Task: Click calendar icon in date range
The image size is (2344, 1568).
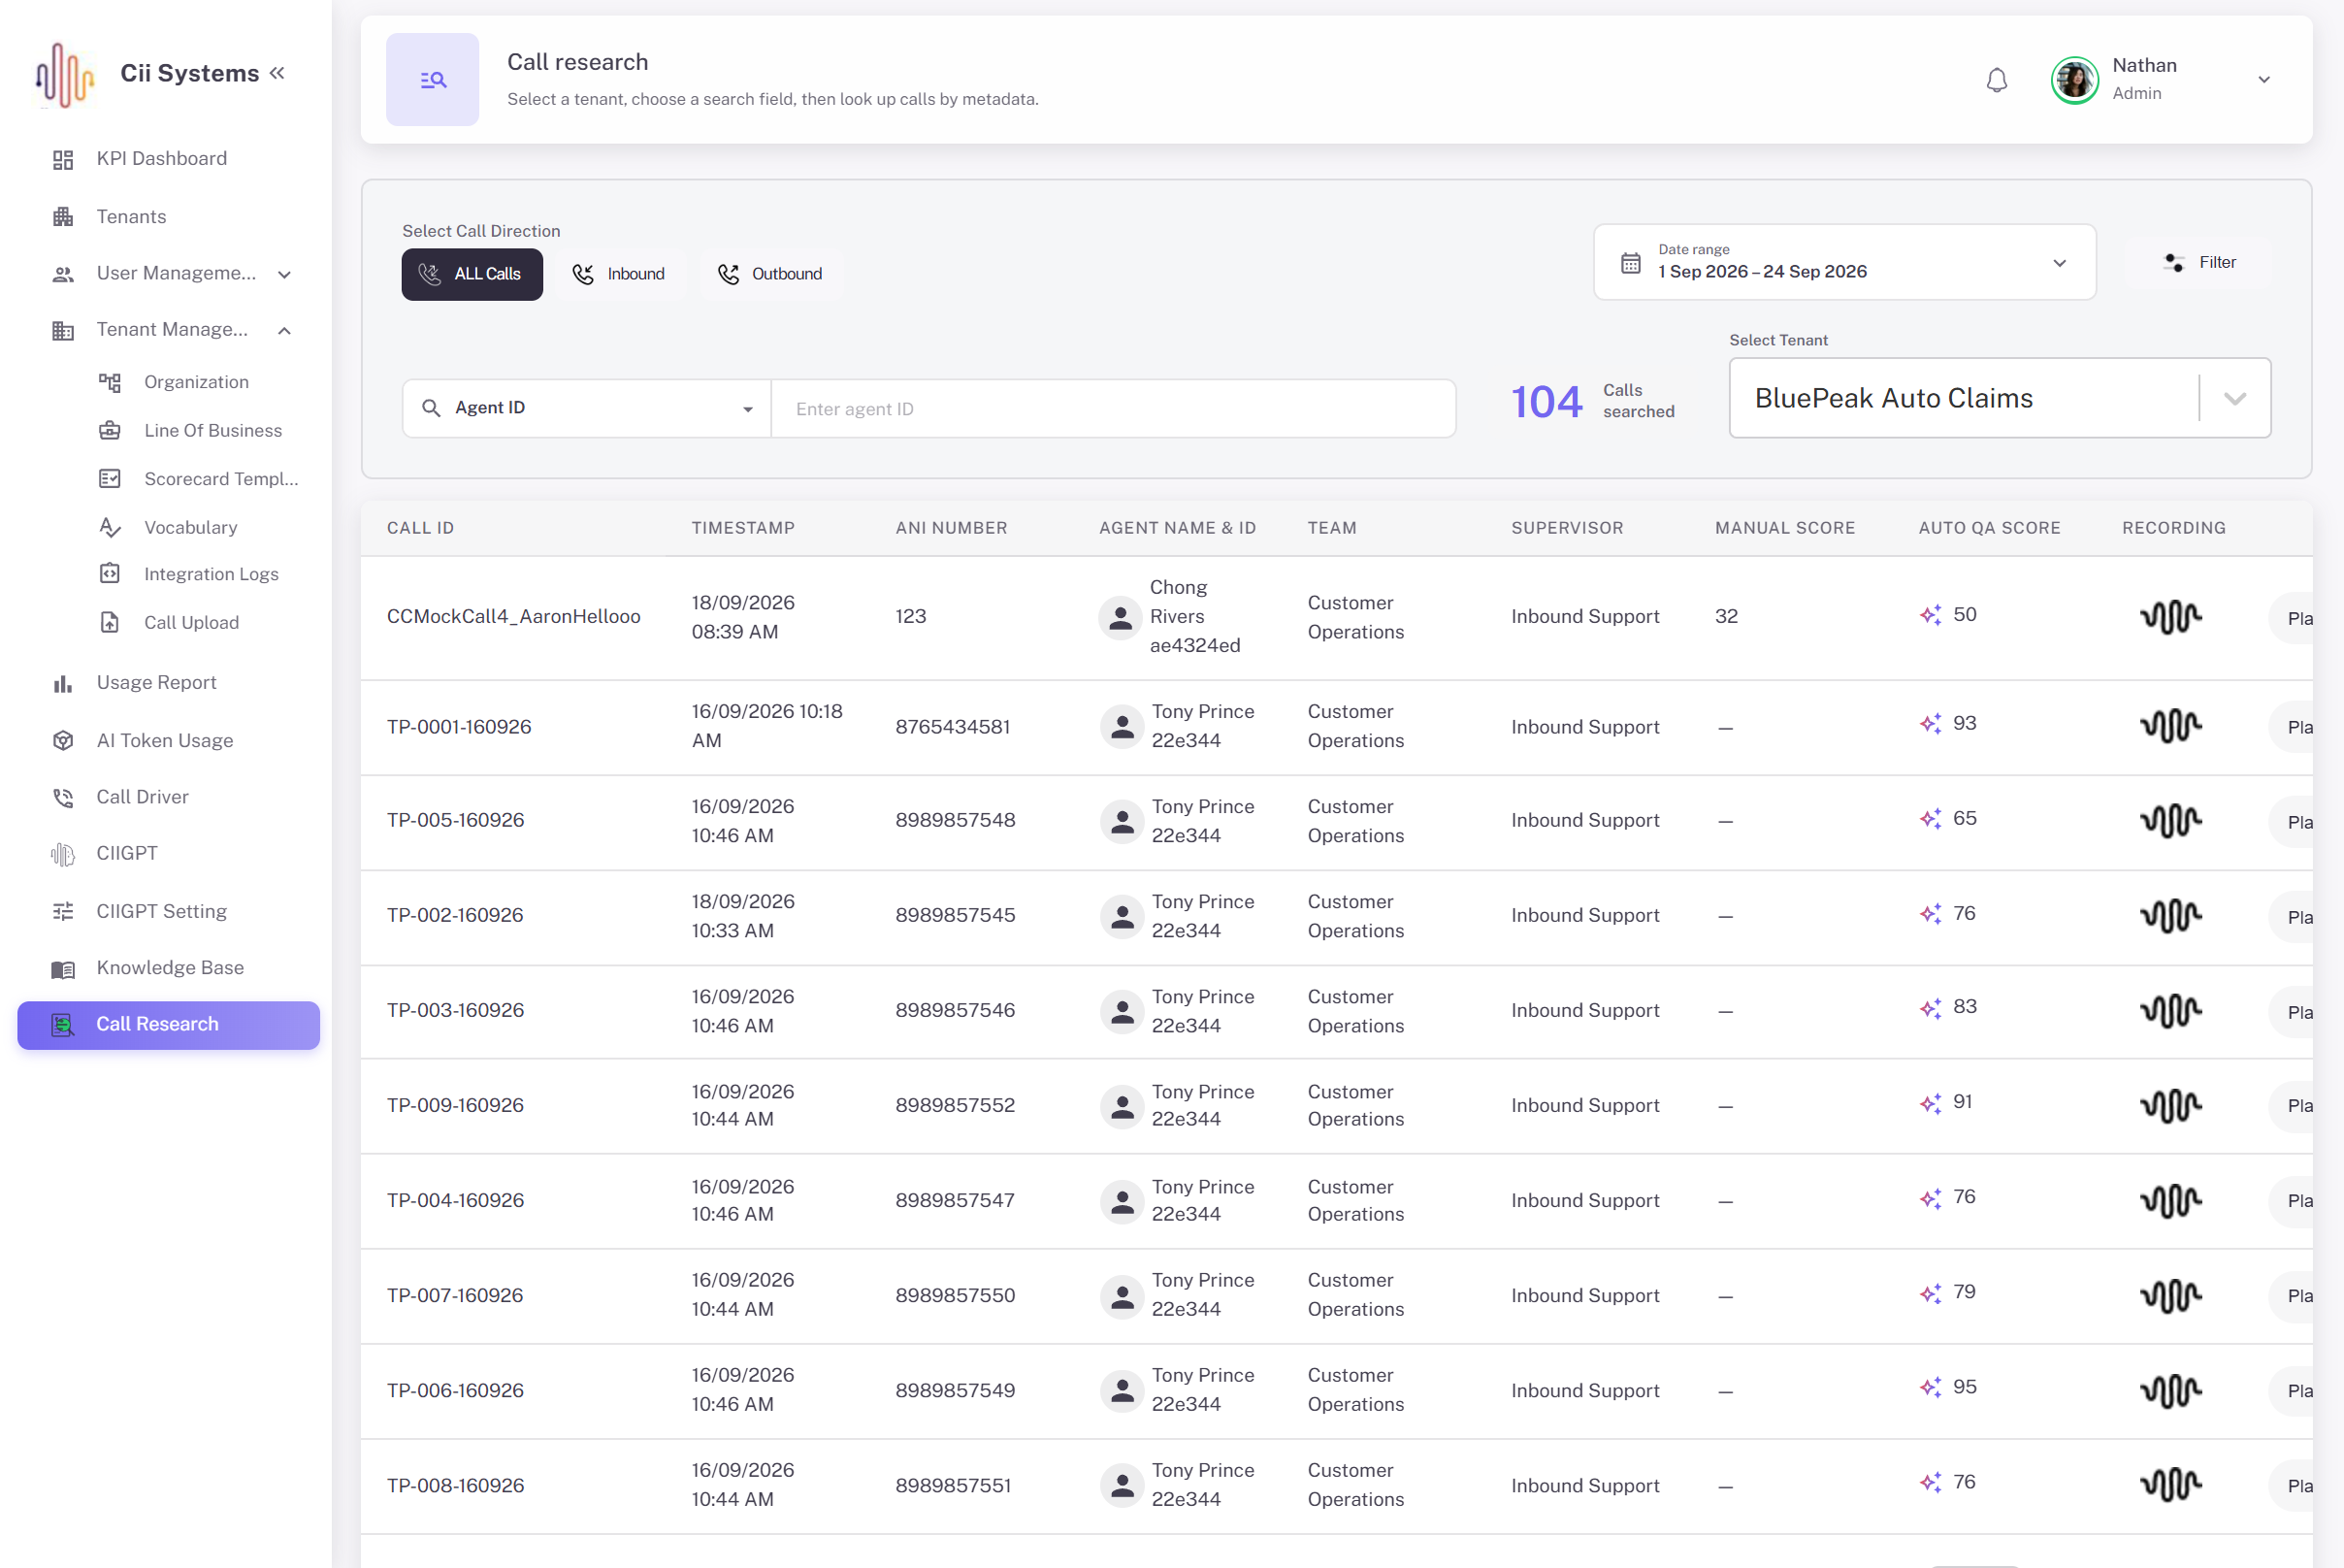Action: point(1631,263)
